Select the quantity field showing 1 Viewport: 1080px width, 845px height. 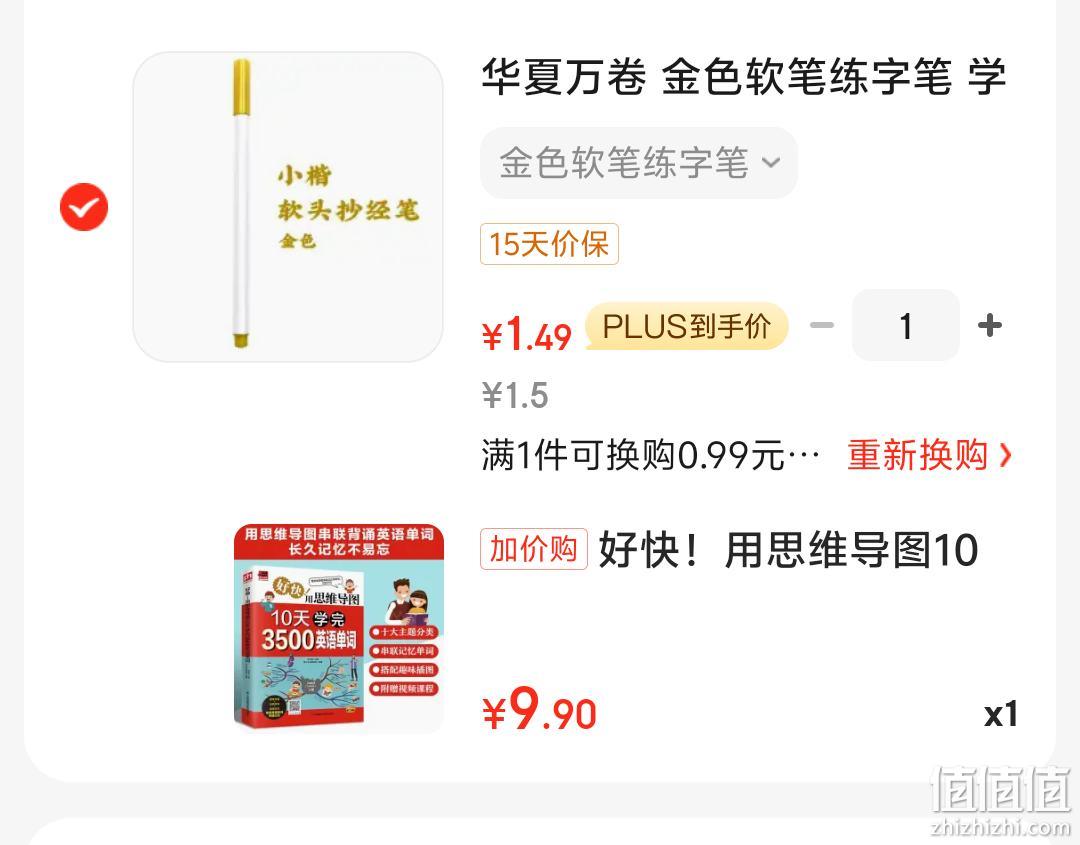tap(906, 325)
